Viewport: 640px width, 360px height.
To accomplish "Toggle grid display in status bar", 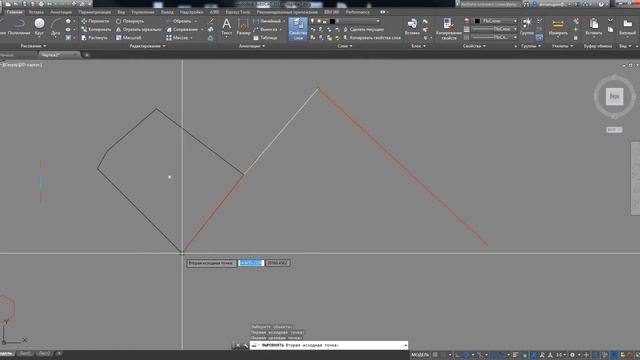I will [x=435, y=355].
